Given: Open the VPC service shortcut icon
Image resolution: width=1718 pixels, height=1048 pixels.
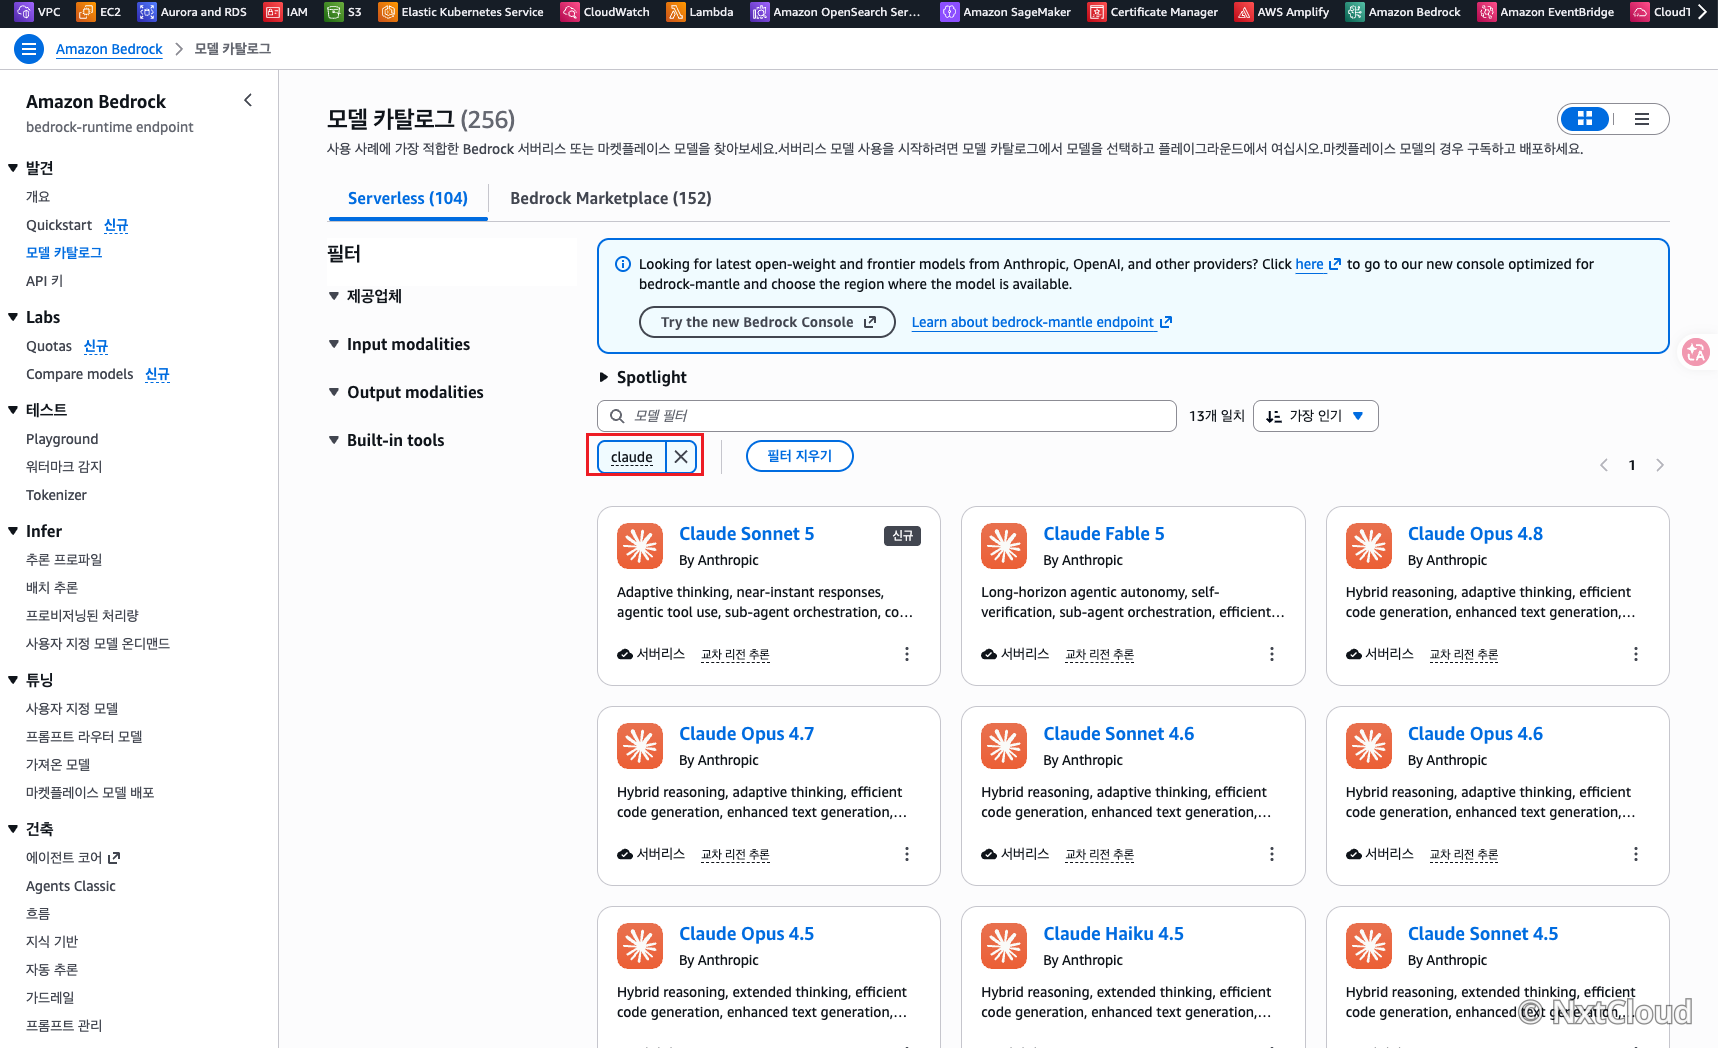Looking at the screenshot, I should pyautogui.click(x=24, y=12).
